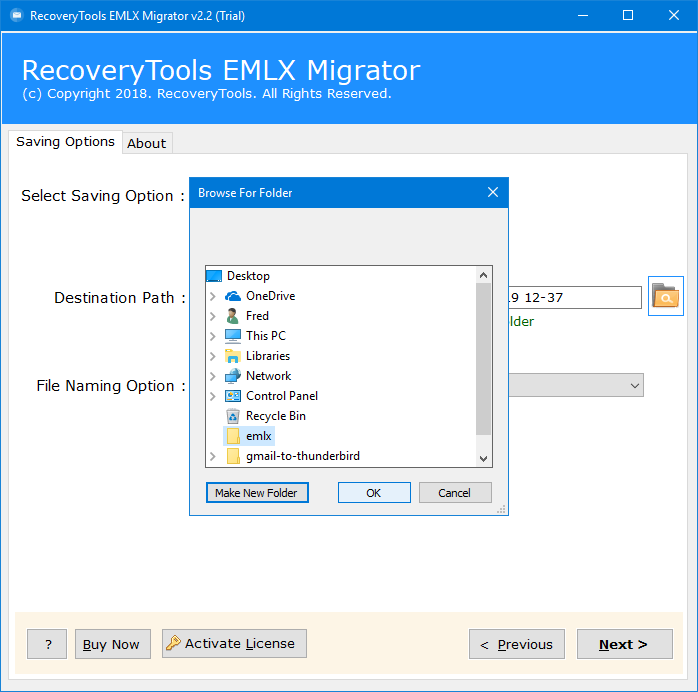Screen dimensions: 698x692
Task: Select the Fred label in tree
Action: point(257,316)
